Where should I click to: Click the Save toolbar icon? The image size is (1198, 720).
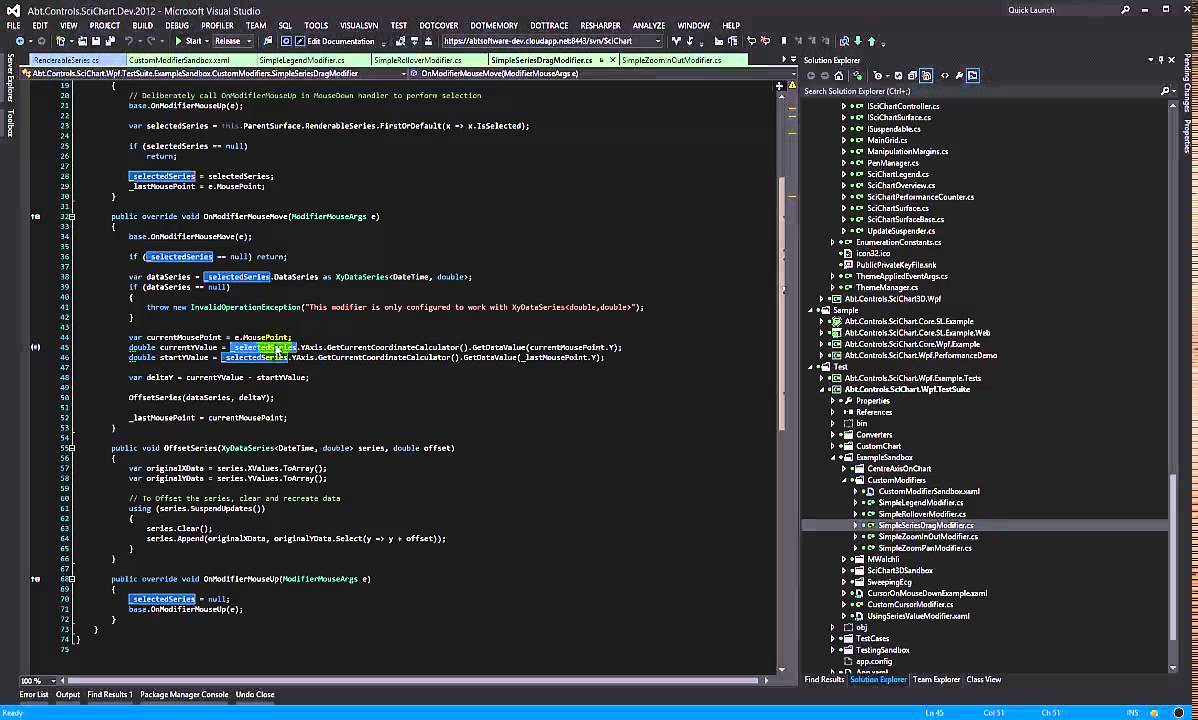(x=96, y=41)
